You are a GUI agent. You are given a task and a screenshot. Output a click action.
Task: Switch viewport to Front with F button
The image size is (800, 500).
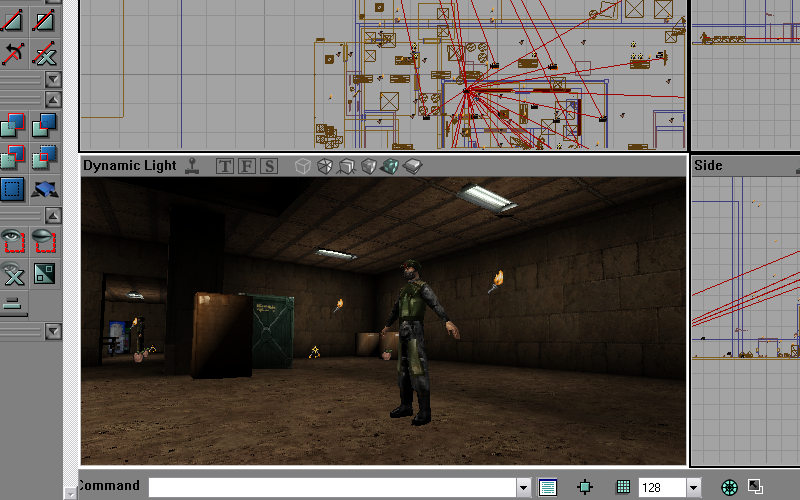point(247,166)
